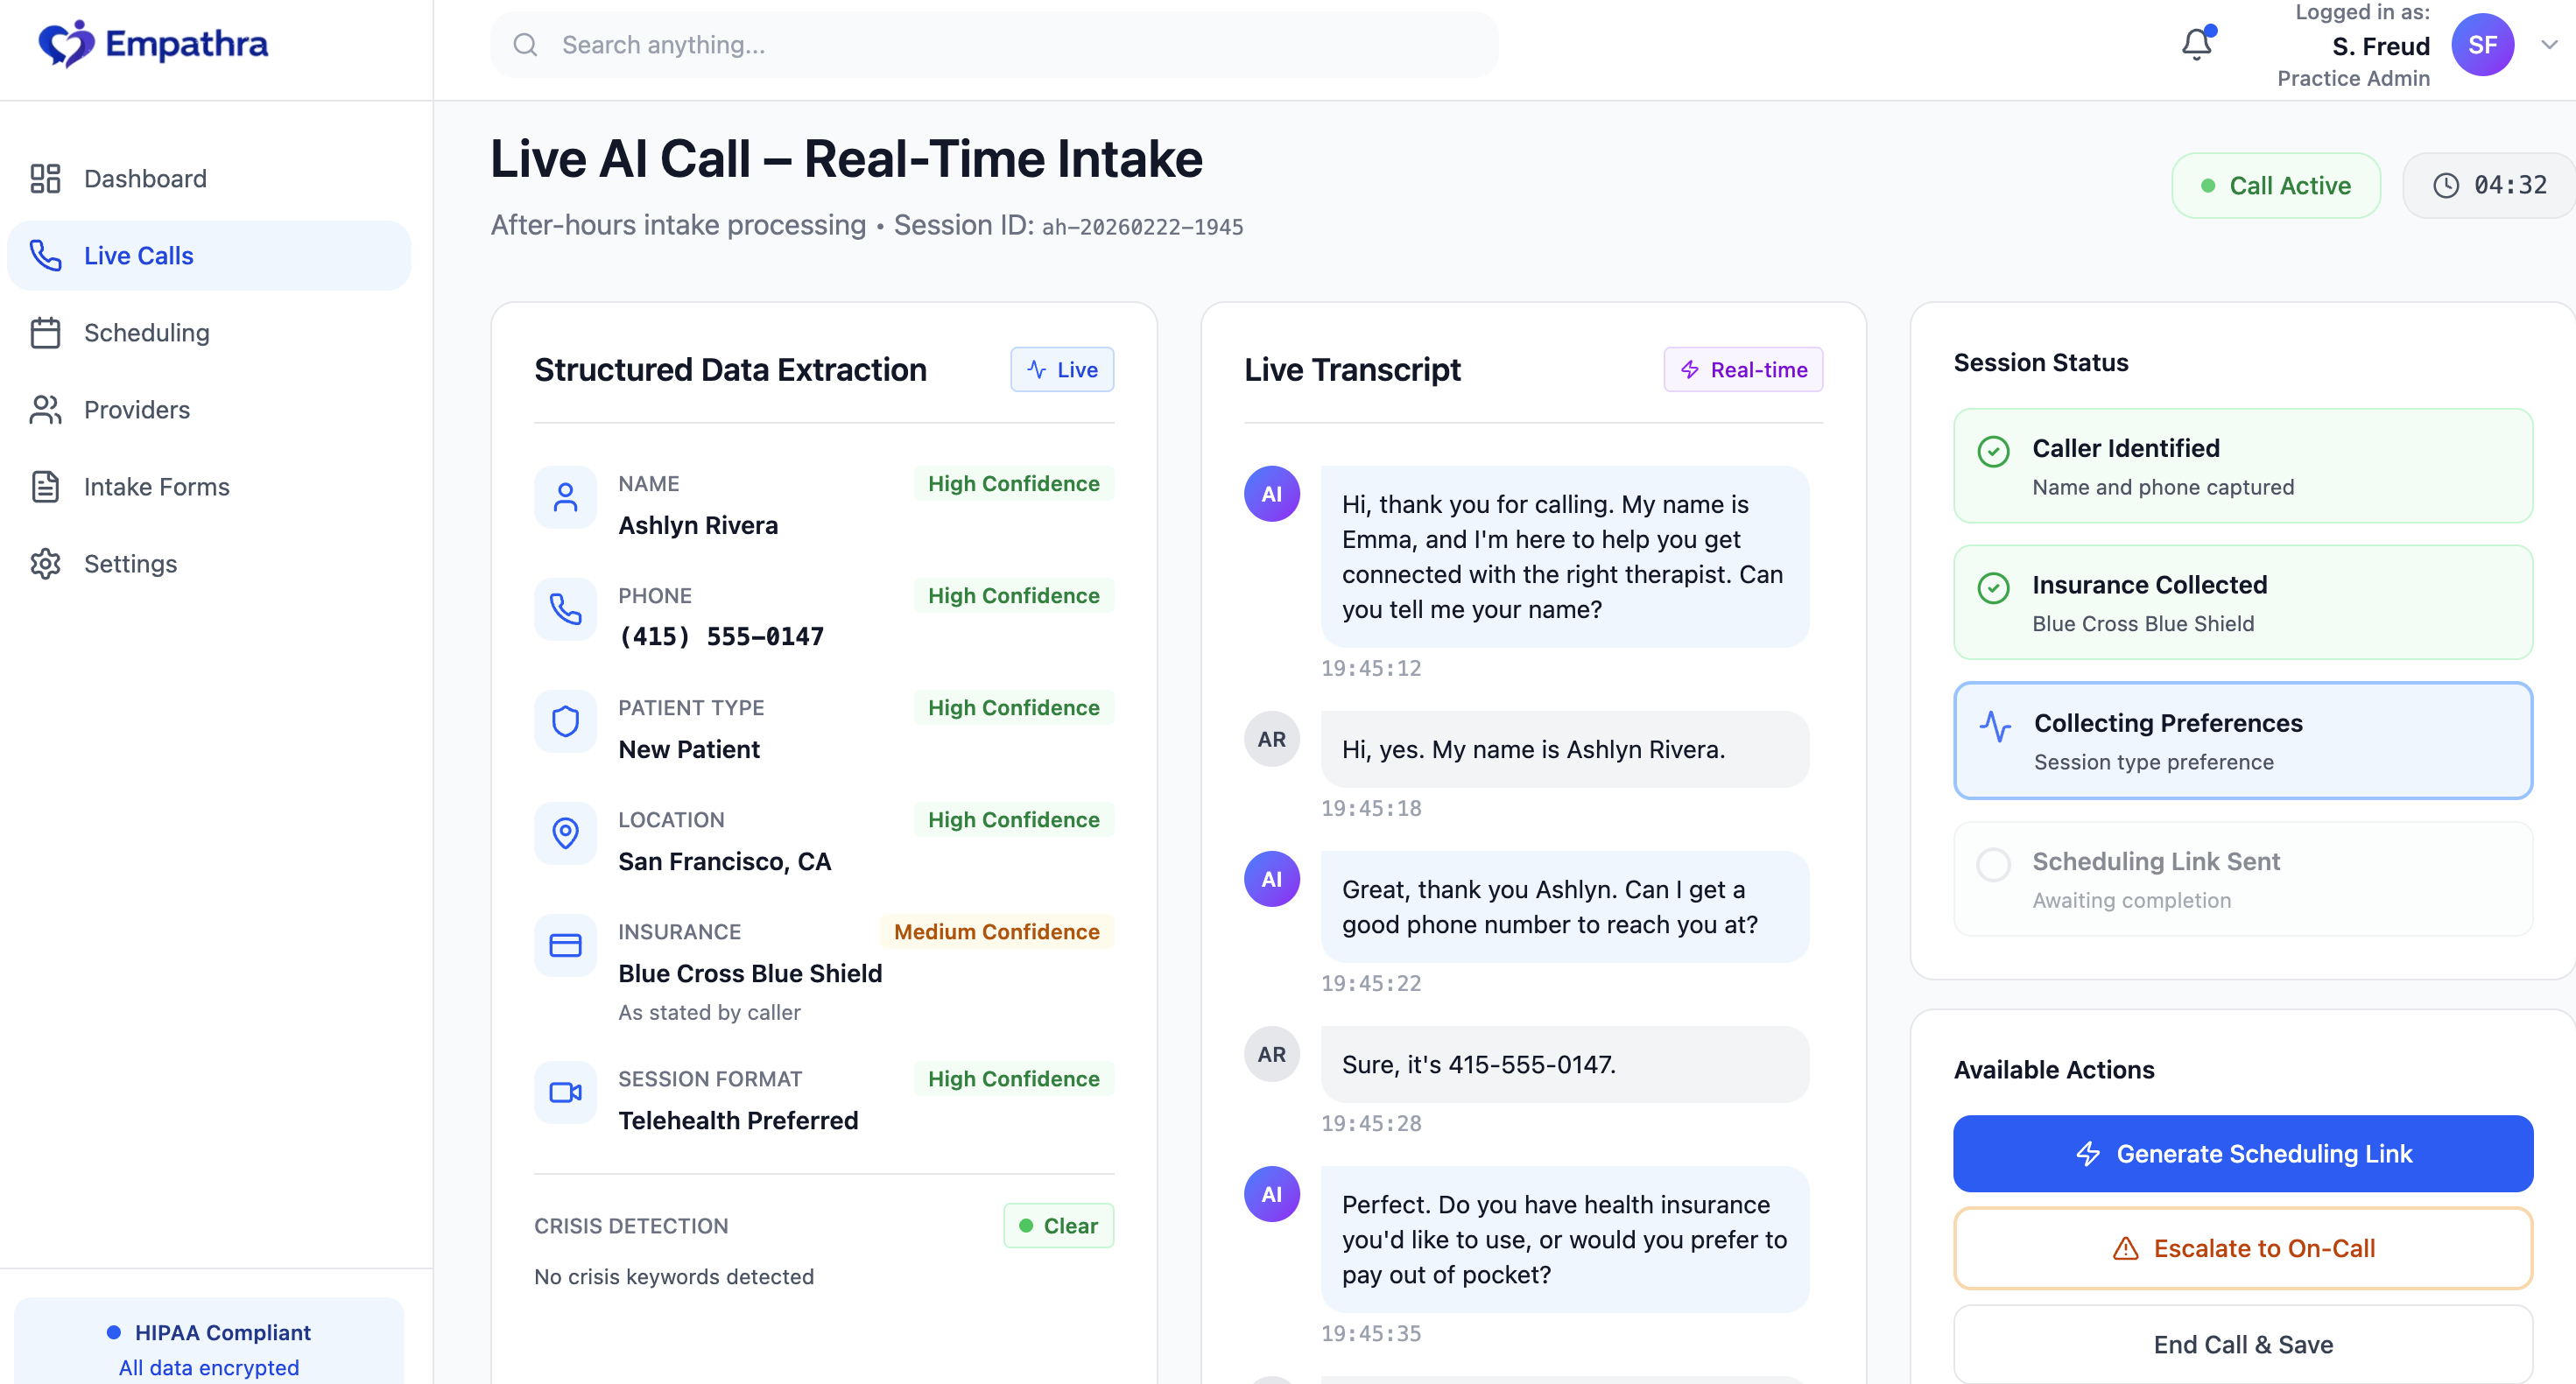2576x1384 pixels.
Task: Open the notifications bell
Action: tap(2196, 44)
